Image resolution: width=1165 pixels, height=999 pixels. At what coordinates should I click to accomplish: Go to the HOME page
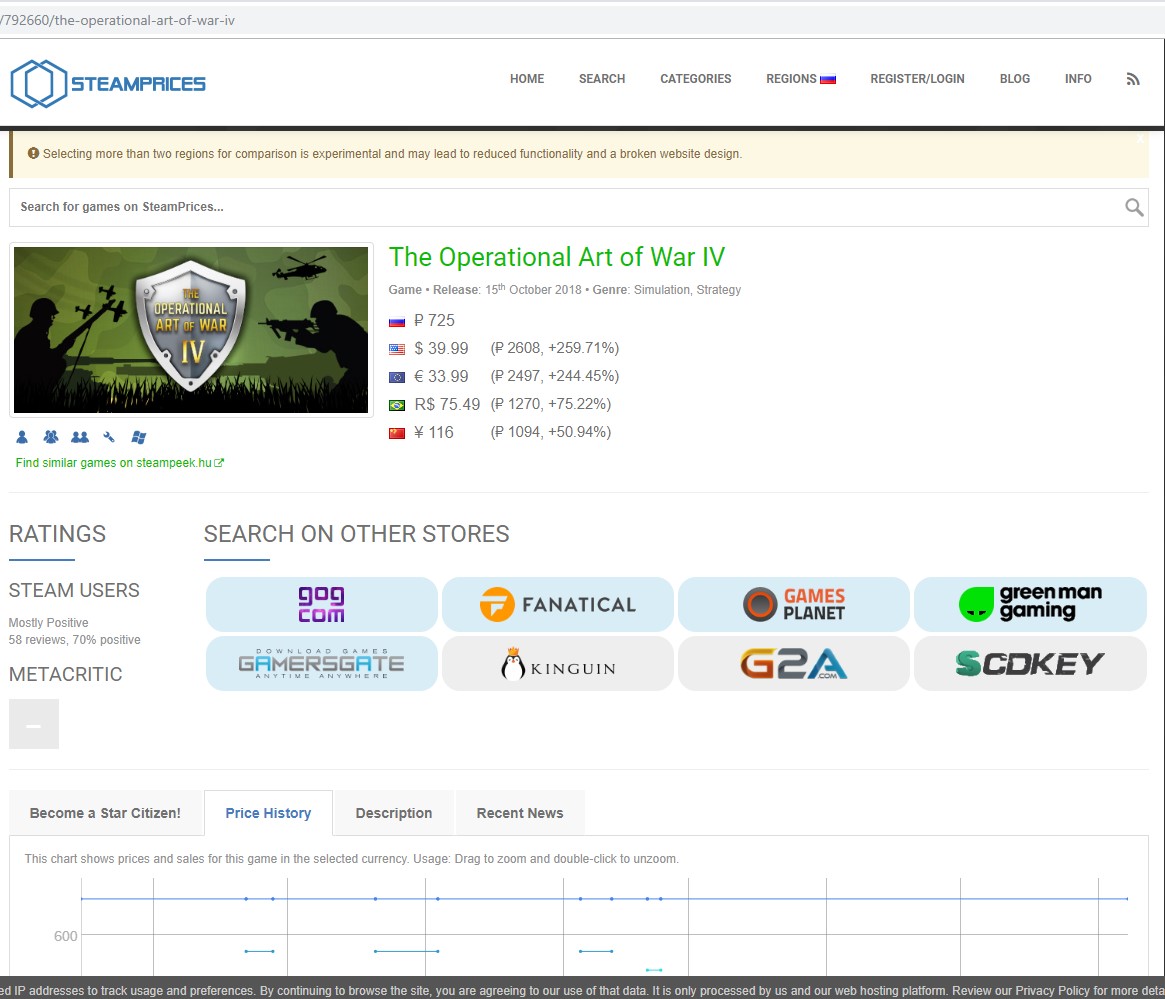click(x=527, y=79)
